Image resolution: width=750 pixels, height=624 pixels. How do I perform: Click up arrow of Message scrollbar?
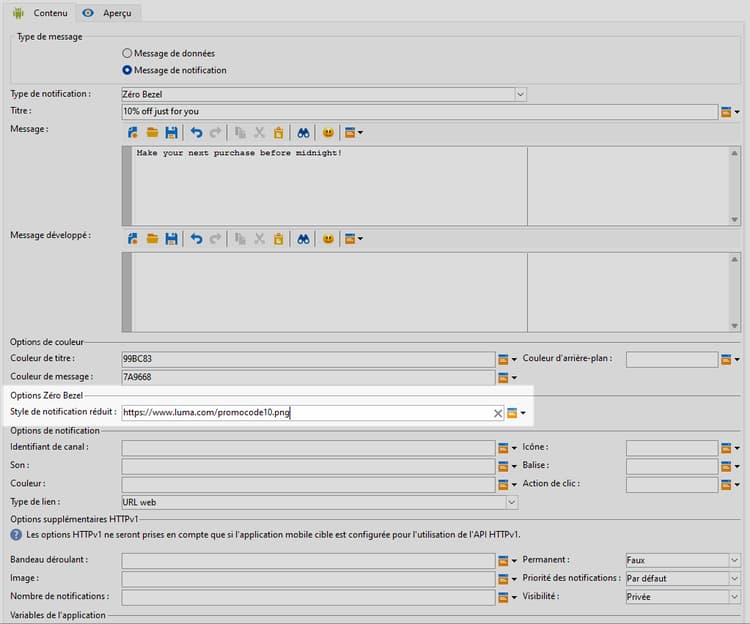coord(734,153)
